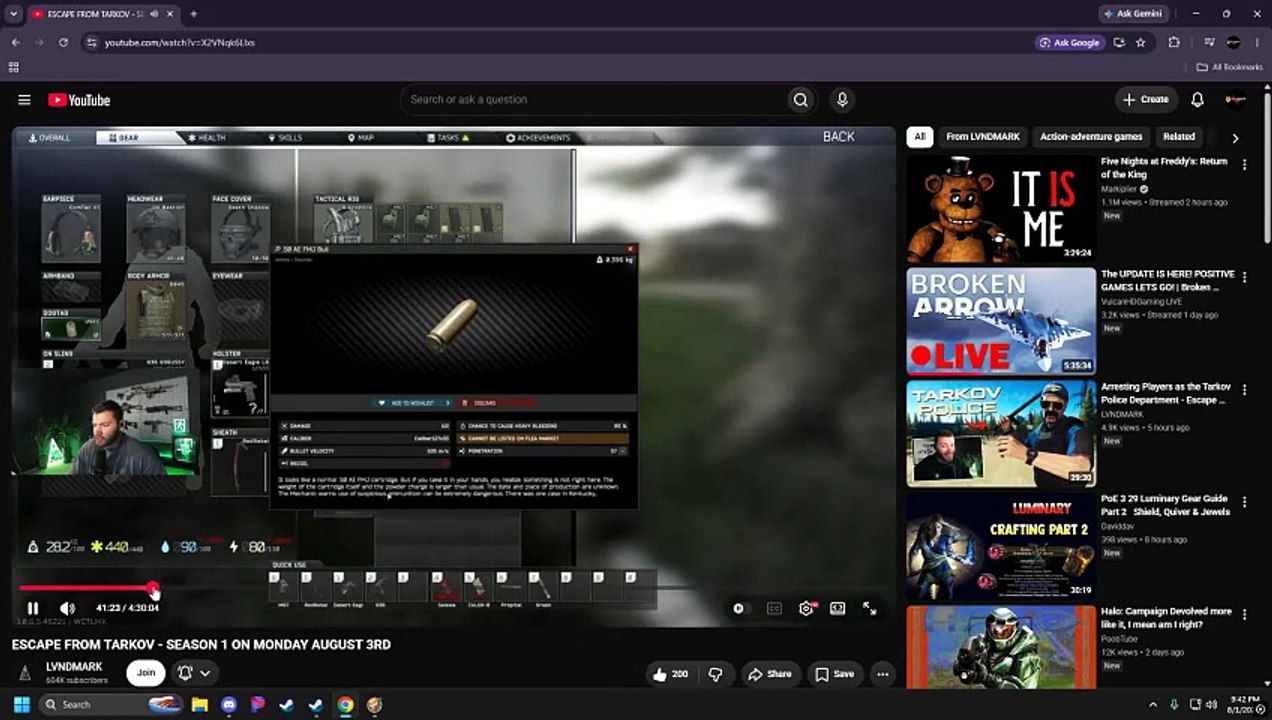
Task: Open the Five Nights at Freddy's thumbnail
Action: (1001, 208)
